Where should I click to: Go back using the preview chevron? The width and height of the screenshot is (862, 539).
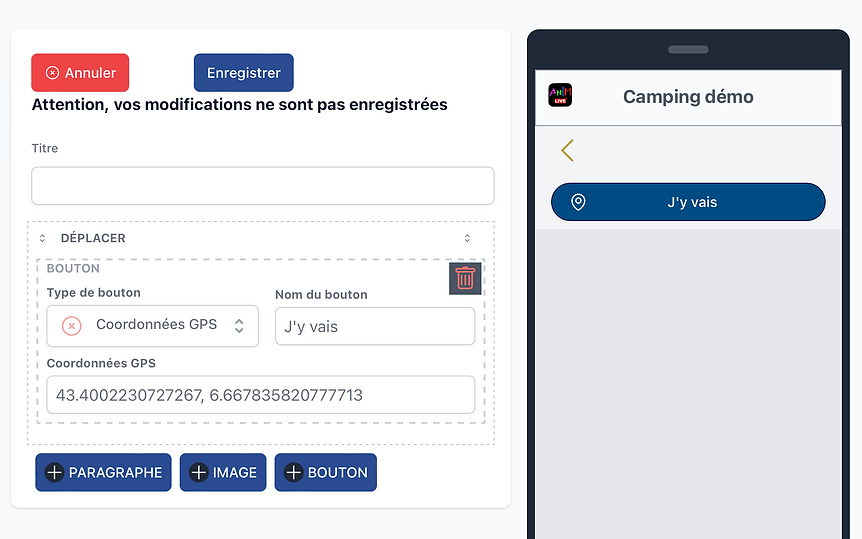pos(567,150)
